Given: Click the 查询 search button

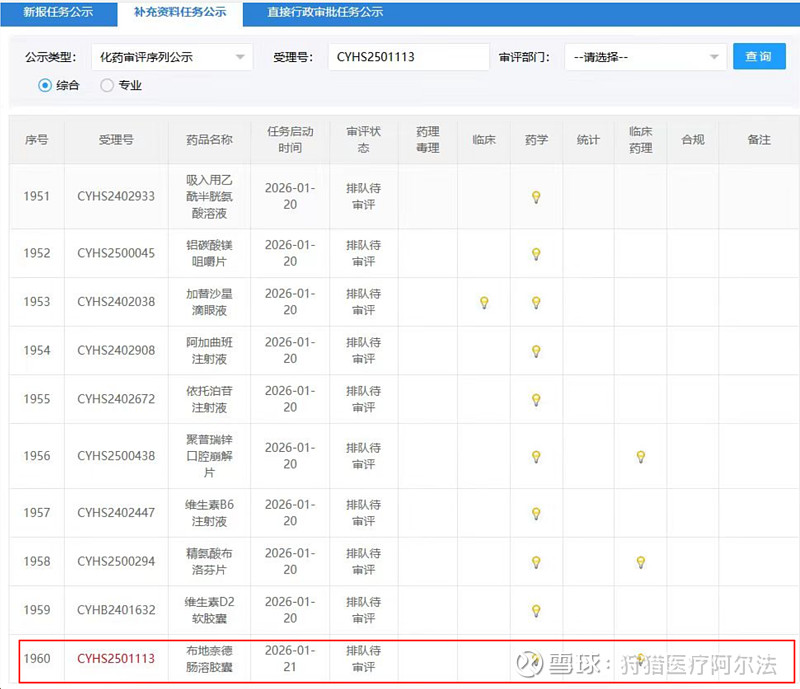Looking at the screenshot, I should pos(759,56).
